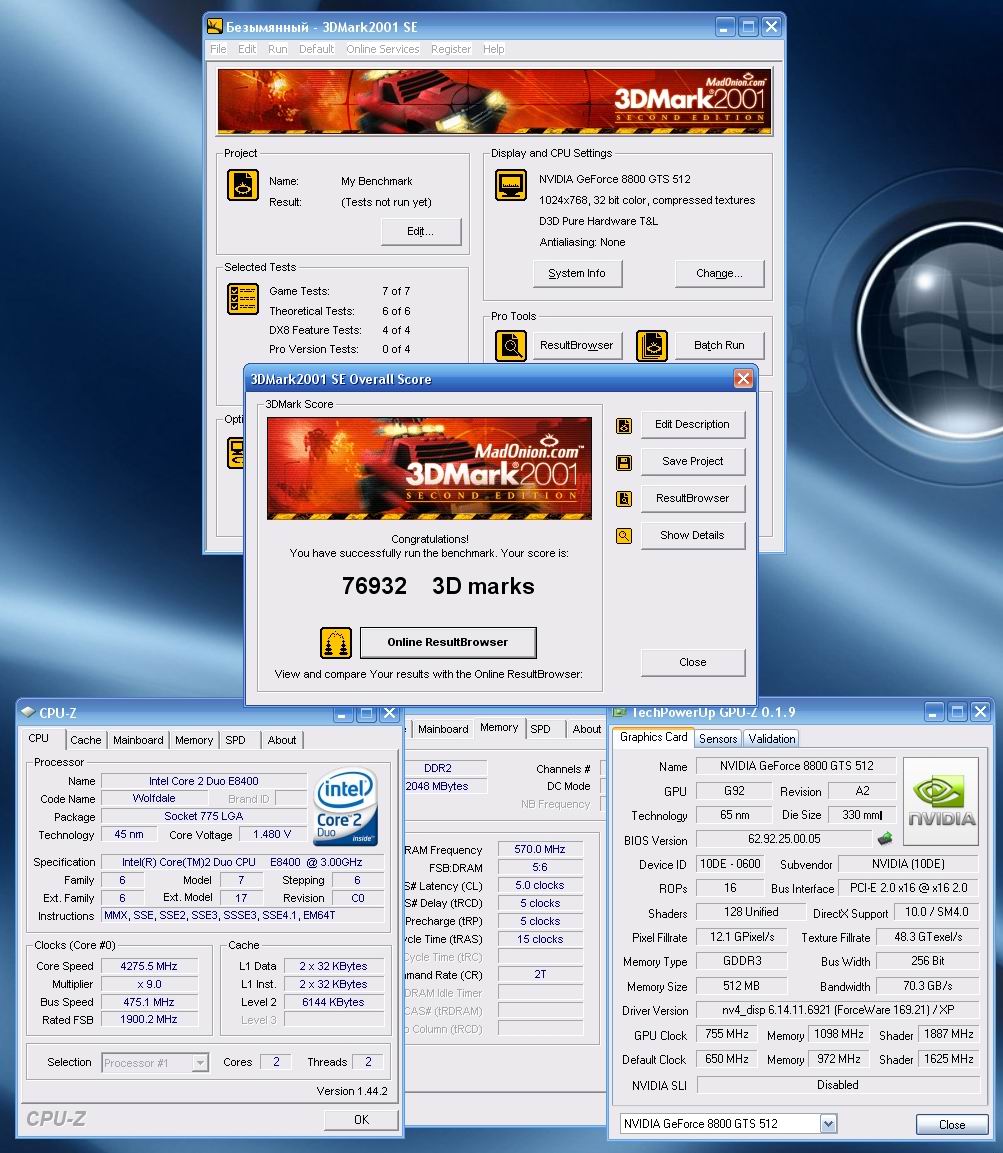1003x1153 pixels.
Task: Click the Driver Version field in GPU-Z
Action: [838, 1010]
